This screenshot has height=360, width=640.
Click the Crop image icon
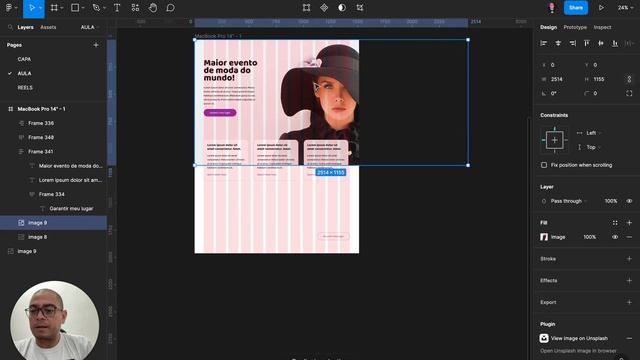click(360, 8)
